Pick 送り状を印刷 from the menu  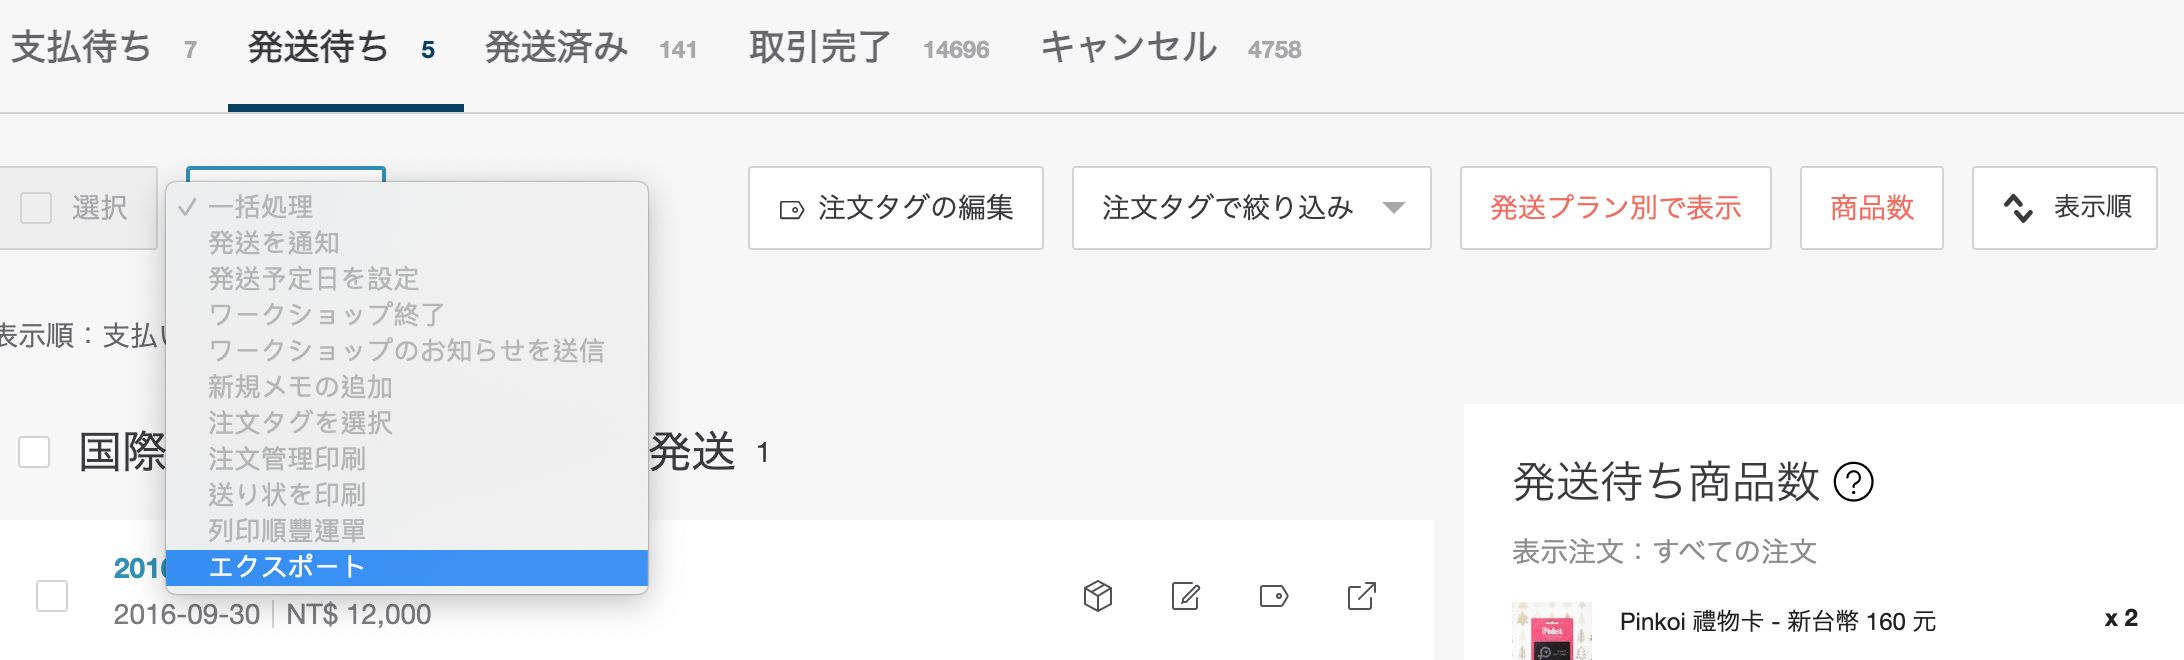click(287, 495)
